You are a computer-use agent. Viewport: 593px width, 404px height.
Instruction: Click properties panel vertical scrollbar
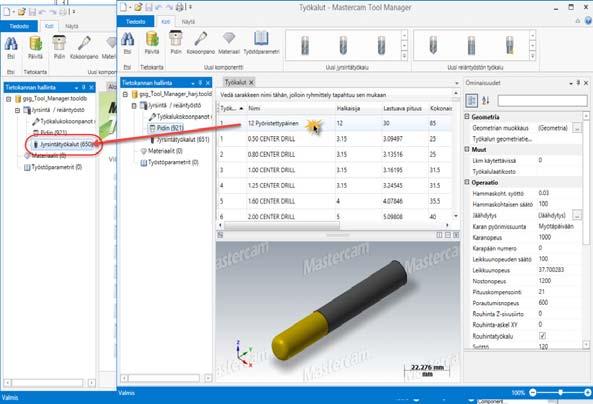click(x=586, y=182)
